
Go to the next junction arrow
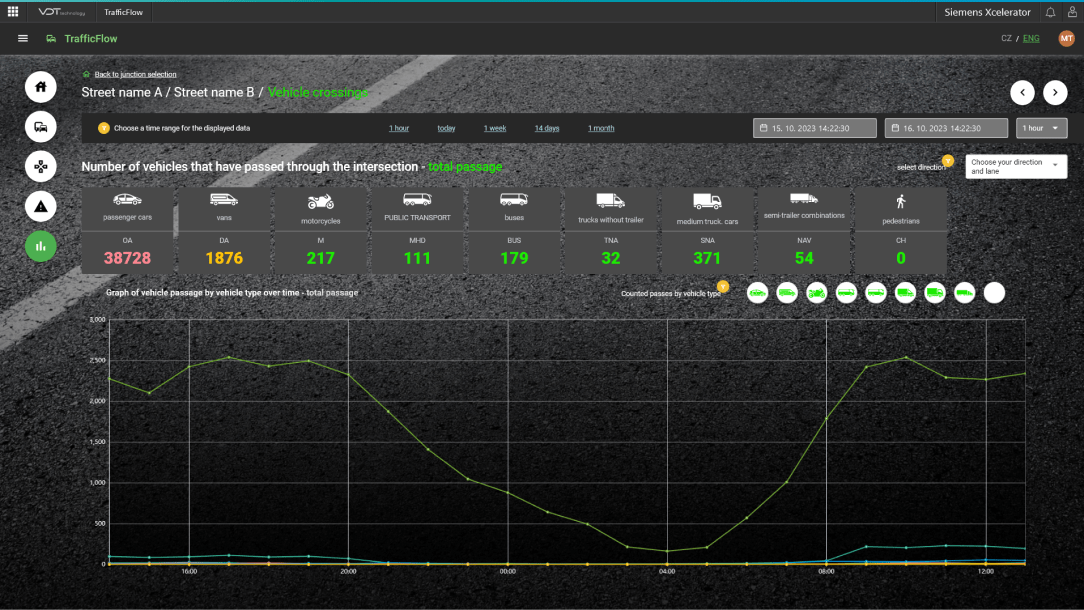[x=1055, y=93]
